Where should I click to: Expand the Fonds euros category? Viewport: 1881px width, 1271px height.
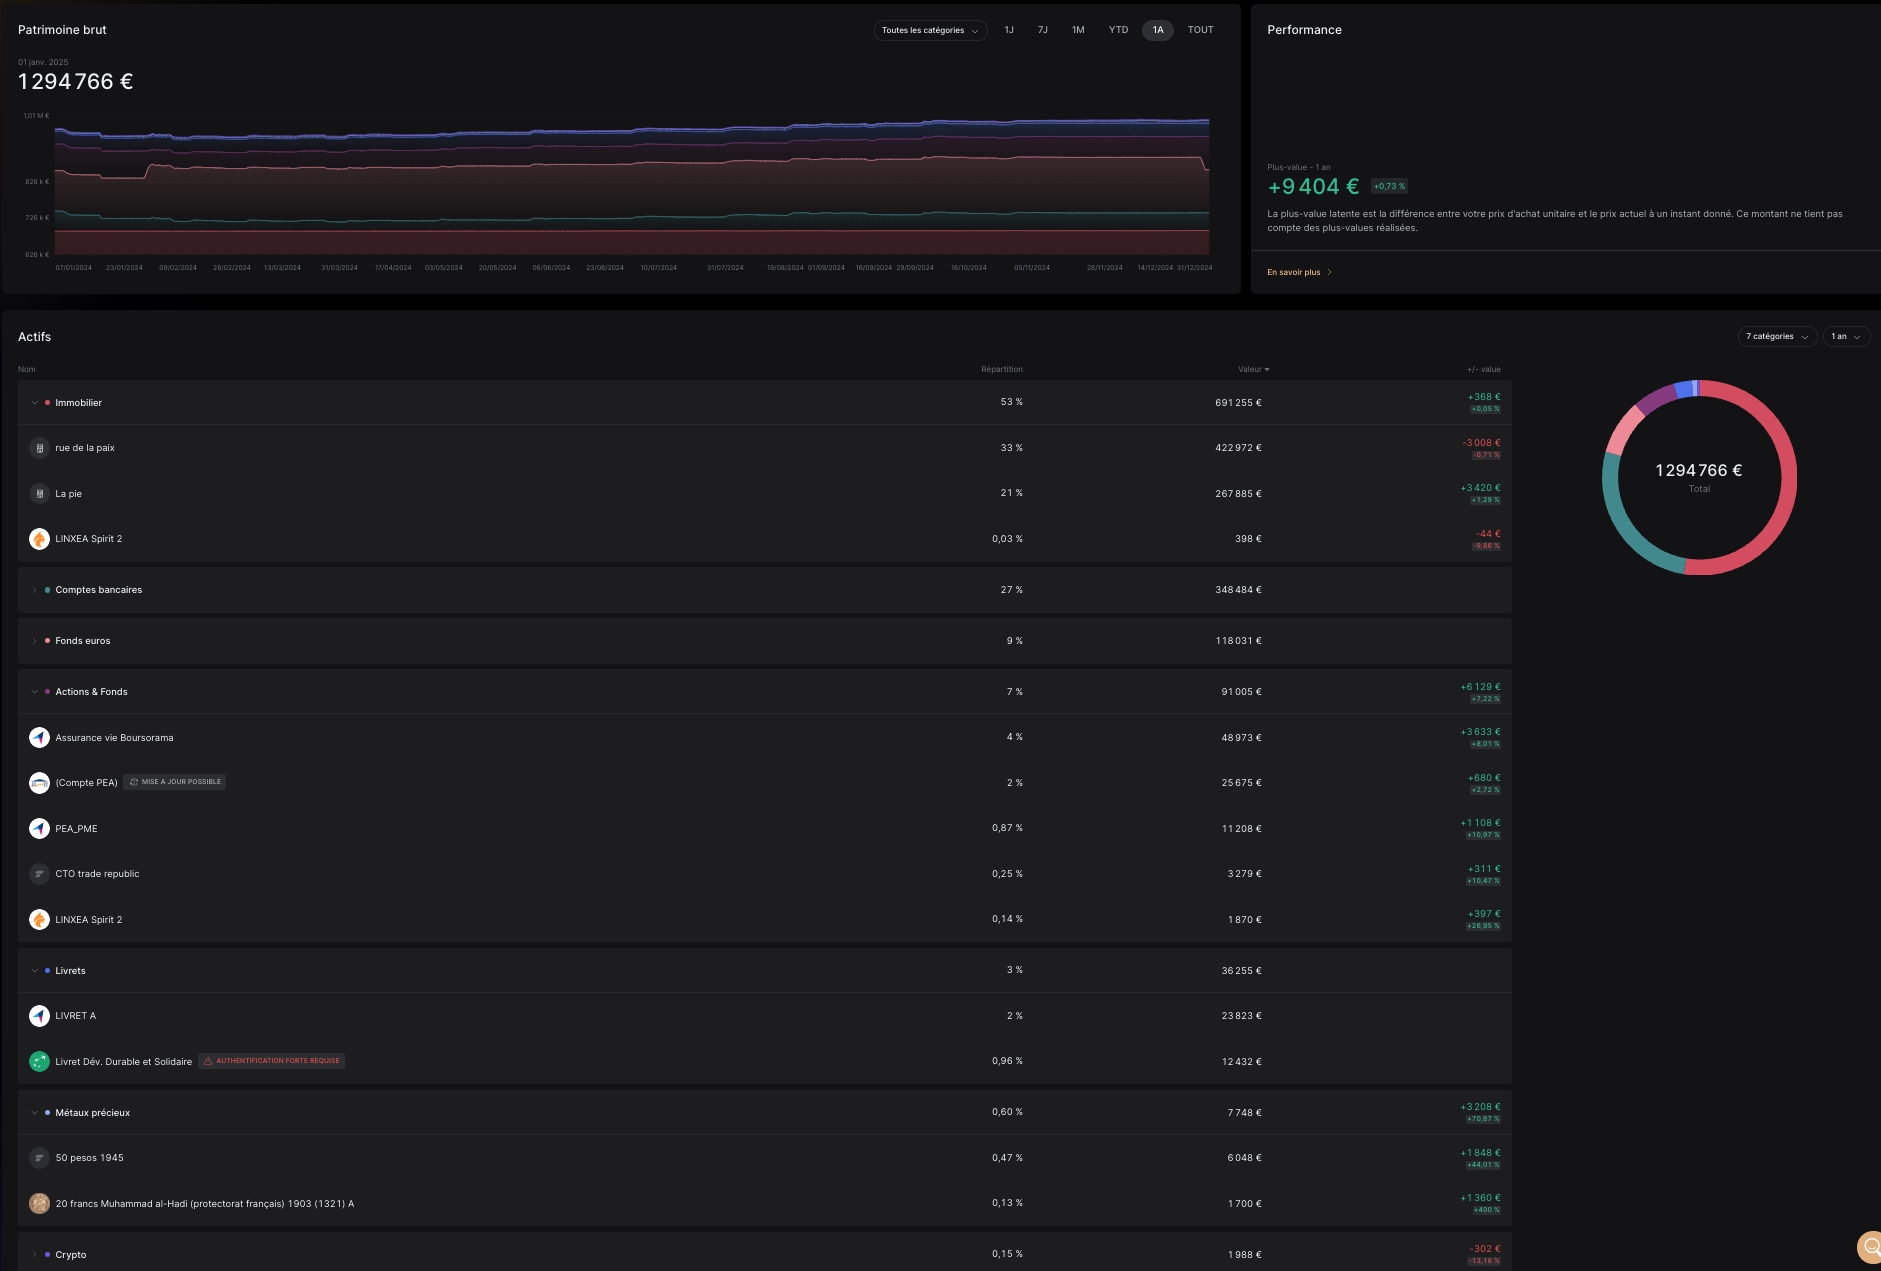pos(34,641)
